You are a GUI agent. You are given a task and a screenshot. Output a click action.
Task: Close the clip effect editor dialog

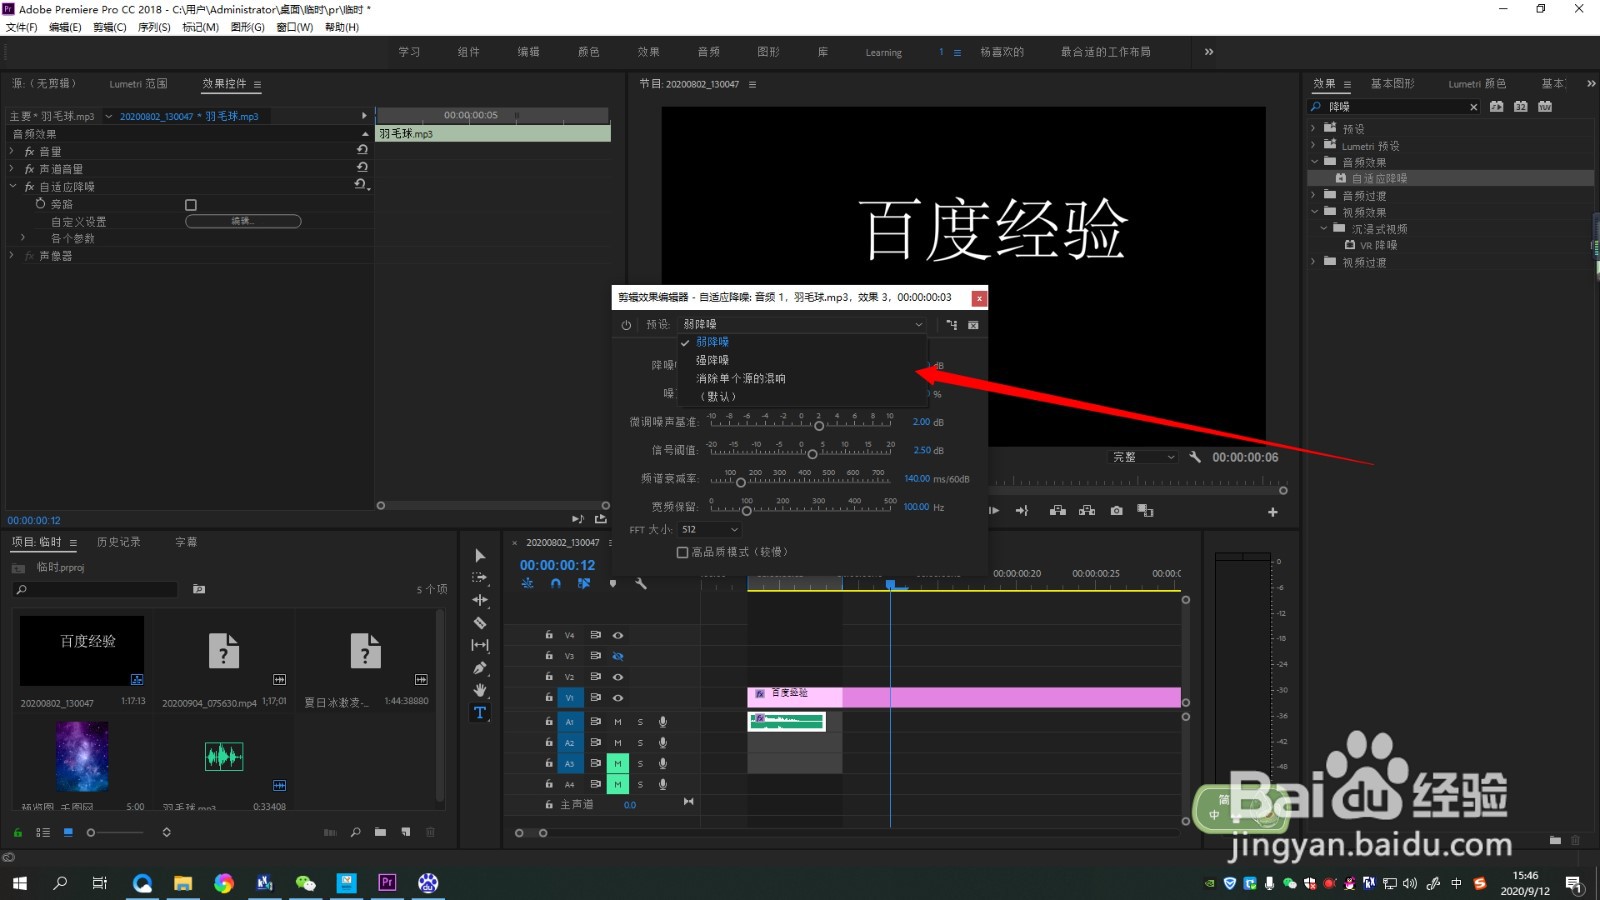click(979, 298)
